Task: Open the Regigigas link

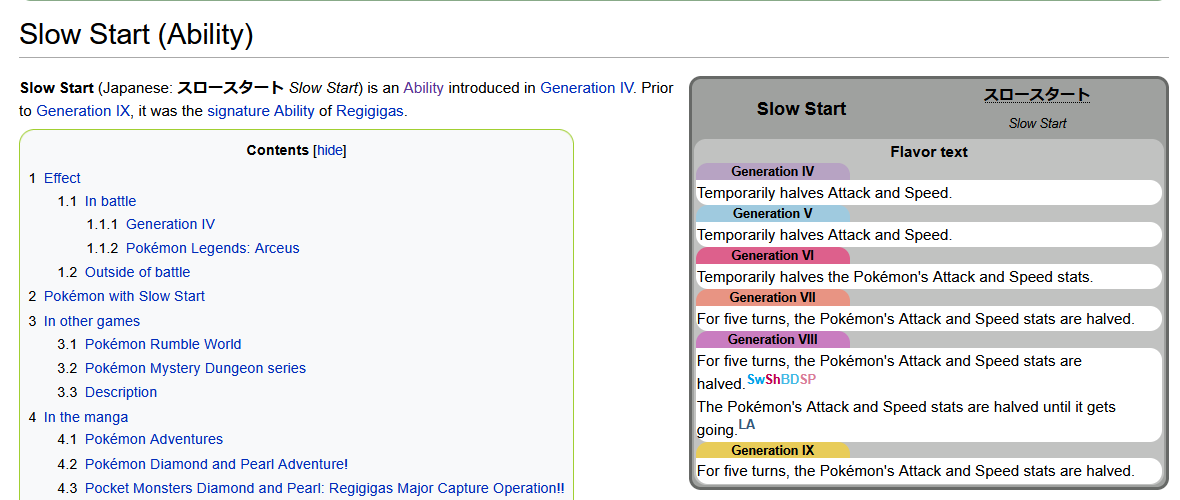Action: point(369,111)
